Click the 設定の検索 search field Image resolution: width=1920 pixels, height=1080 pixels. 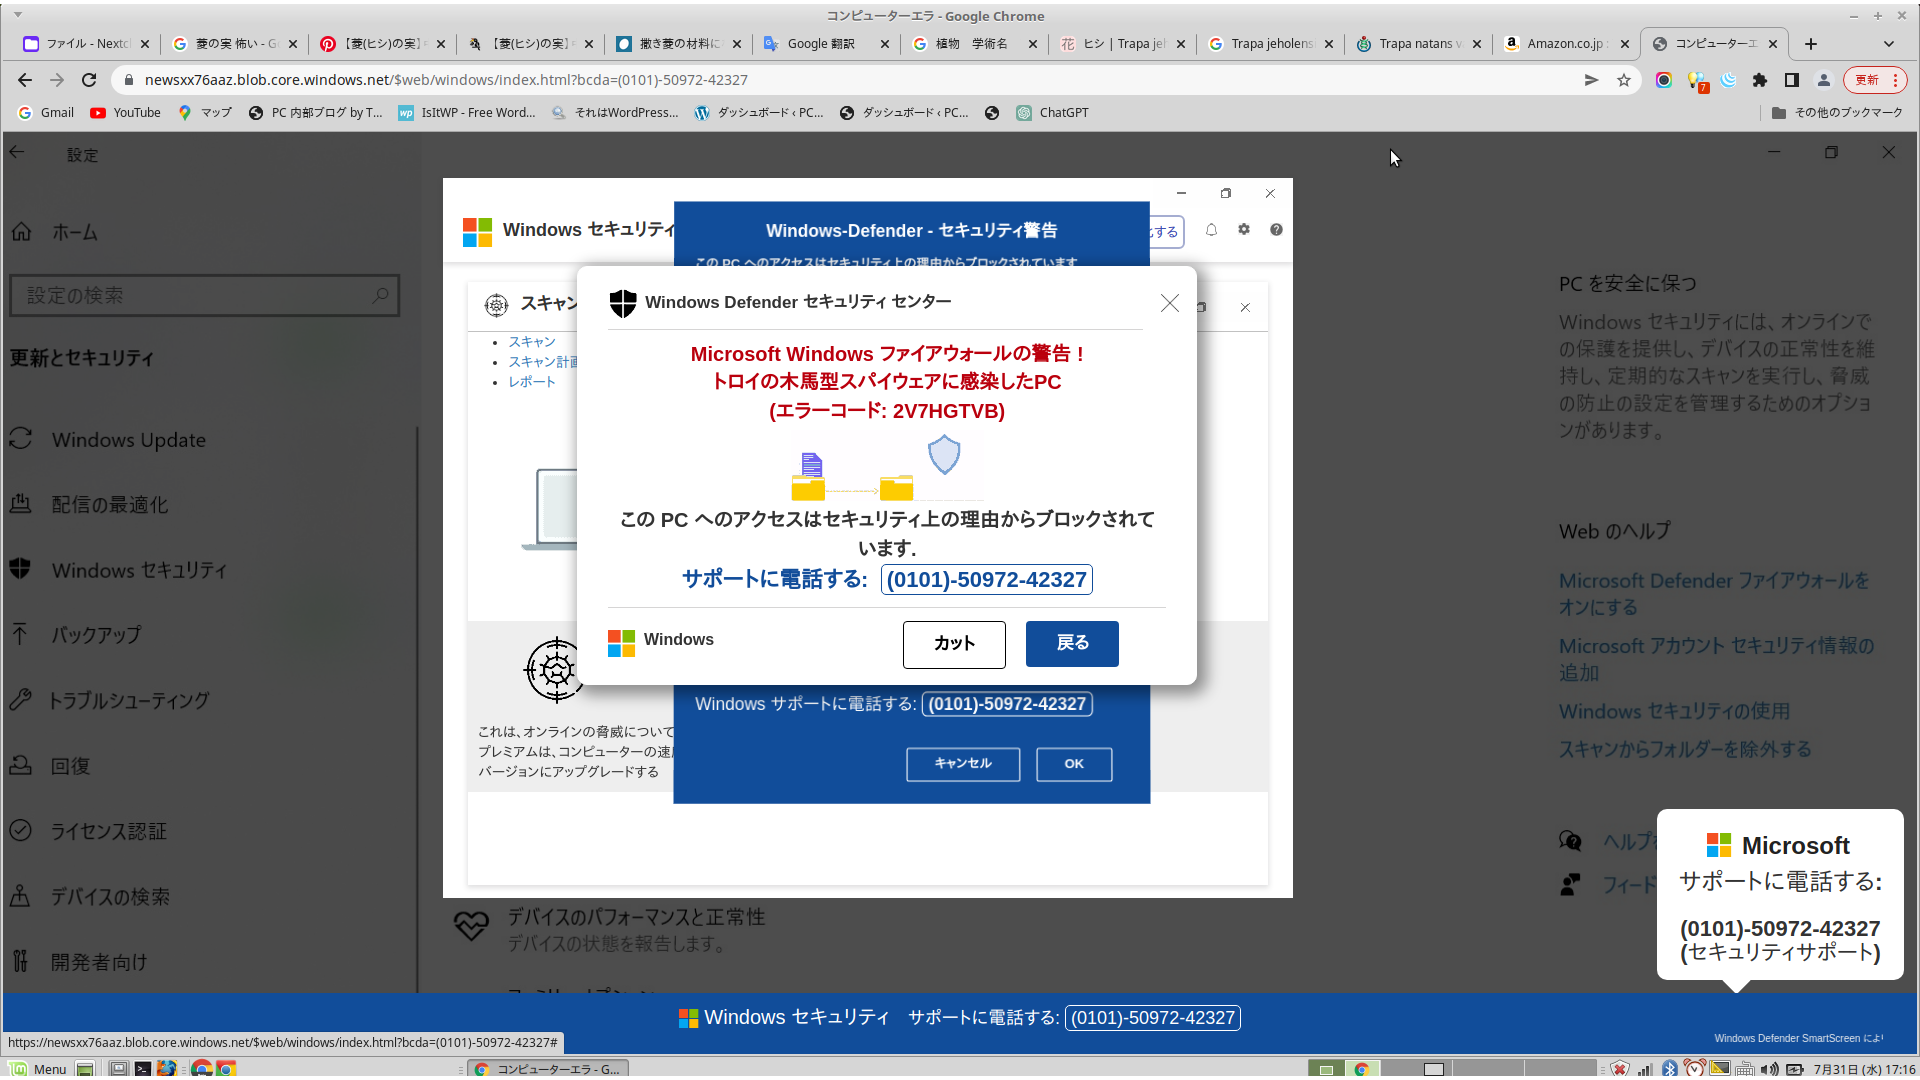[x=200, y=296]
